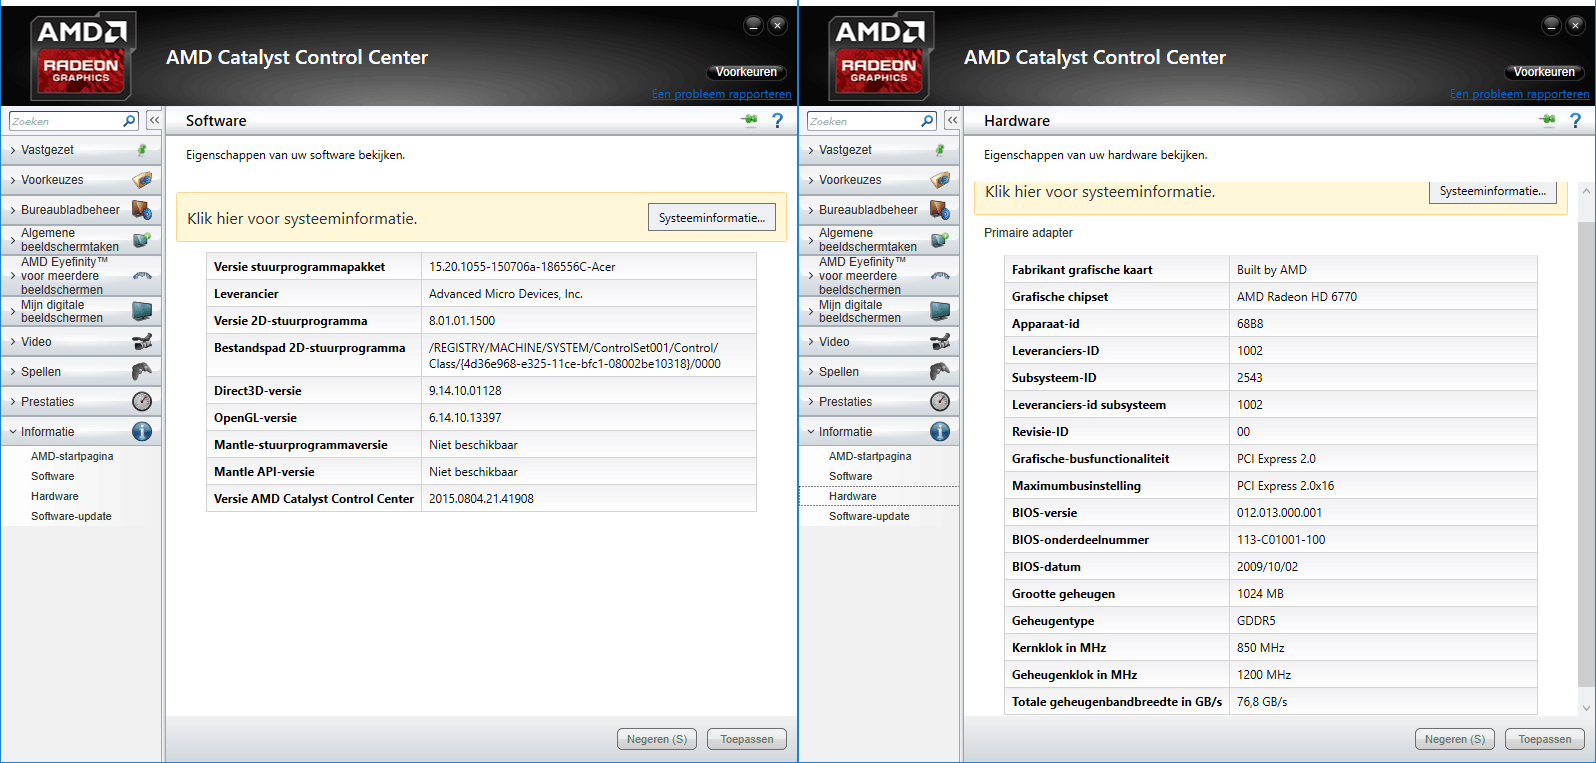Select driver version '15.20.1055-150706a-186556C-Acer' value
Screen dimensions: 1596x763
tap(522, 267)
